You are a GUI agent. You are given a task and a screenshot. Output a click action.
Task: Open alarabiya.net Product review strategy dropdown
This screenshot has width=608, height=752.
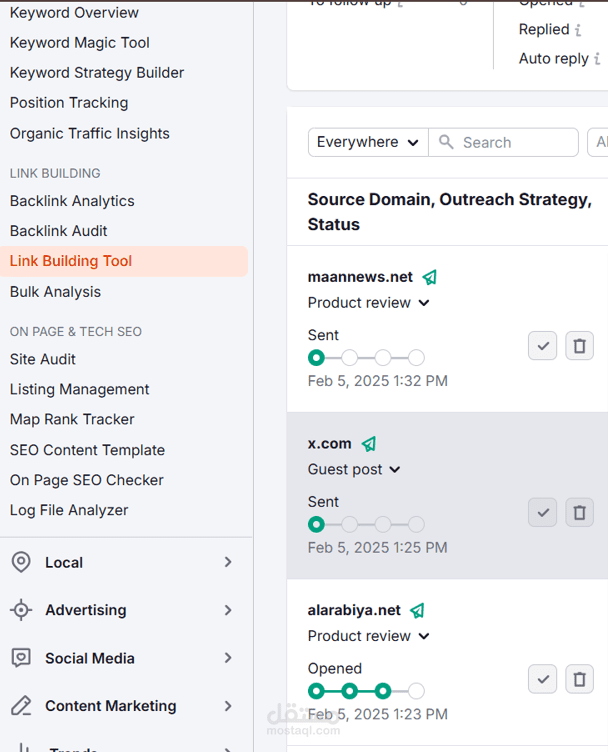point(369,636)
